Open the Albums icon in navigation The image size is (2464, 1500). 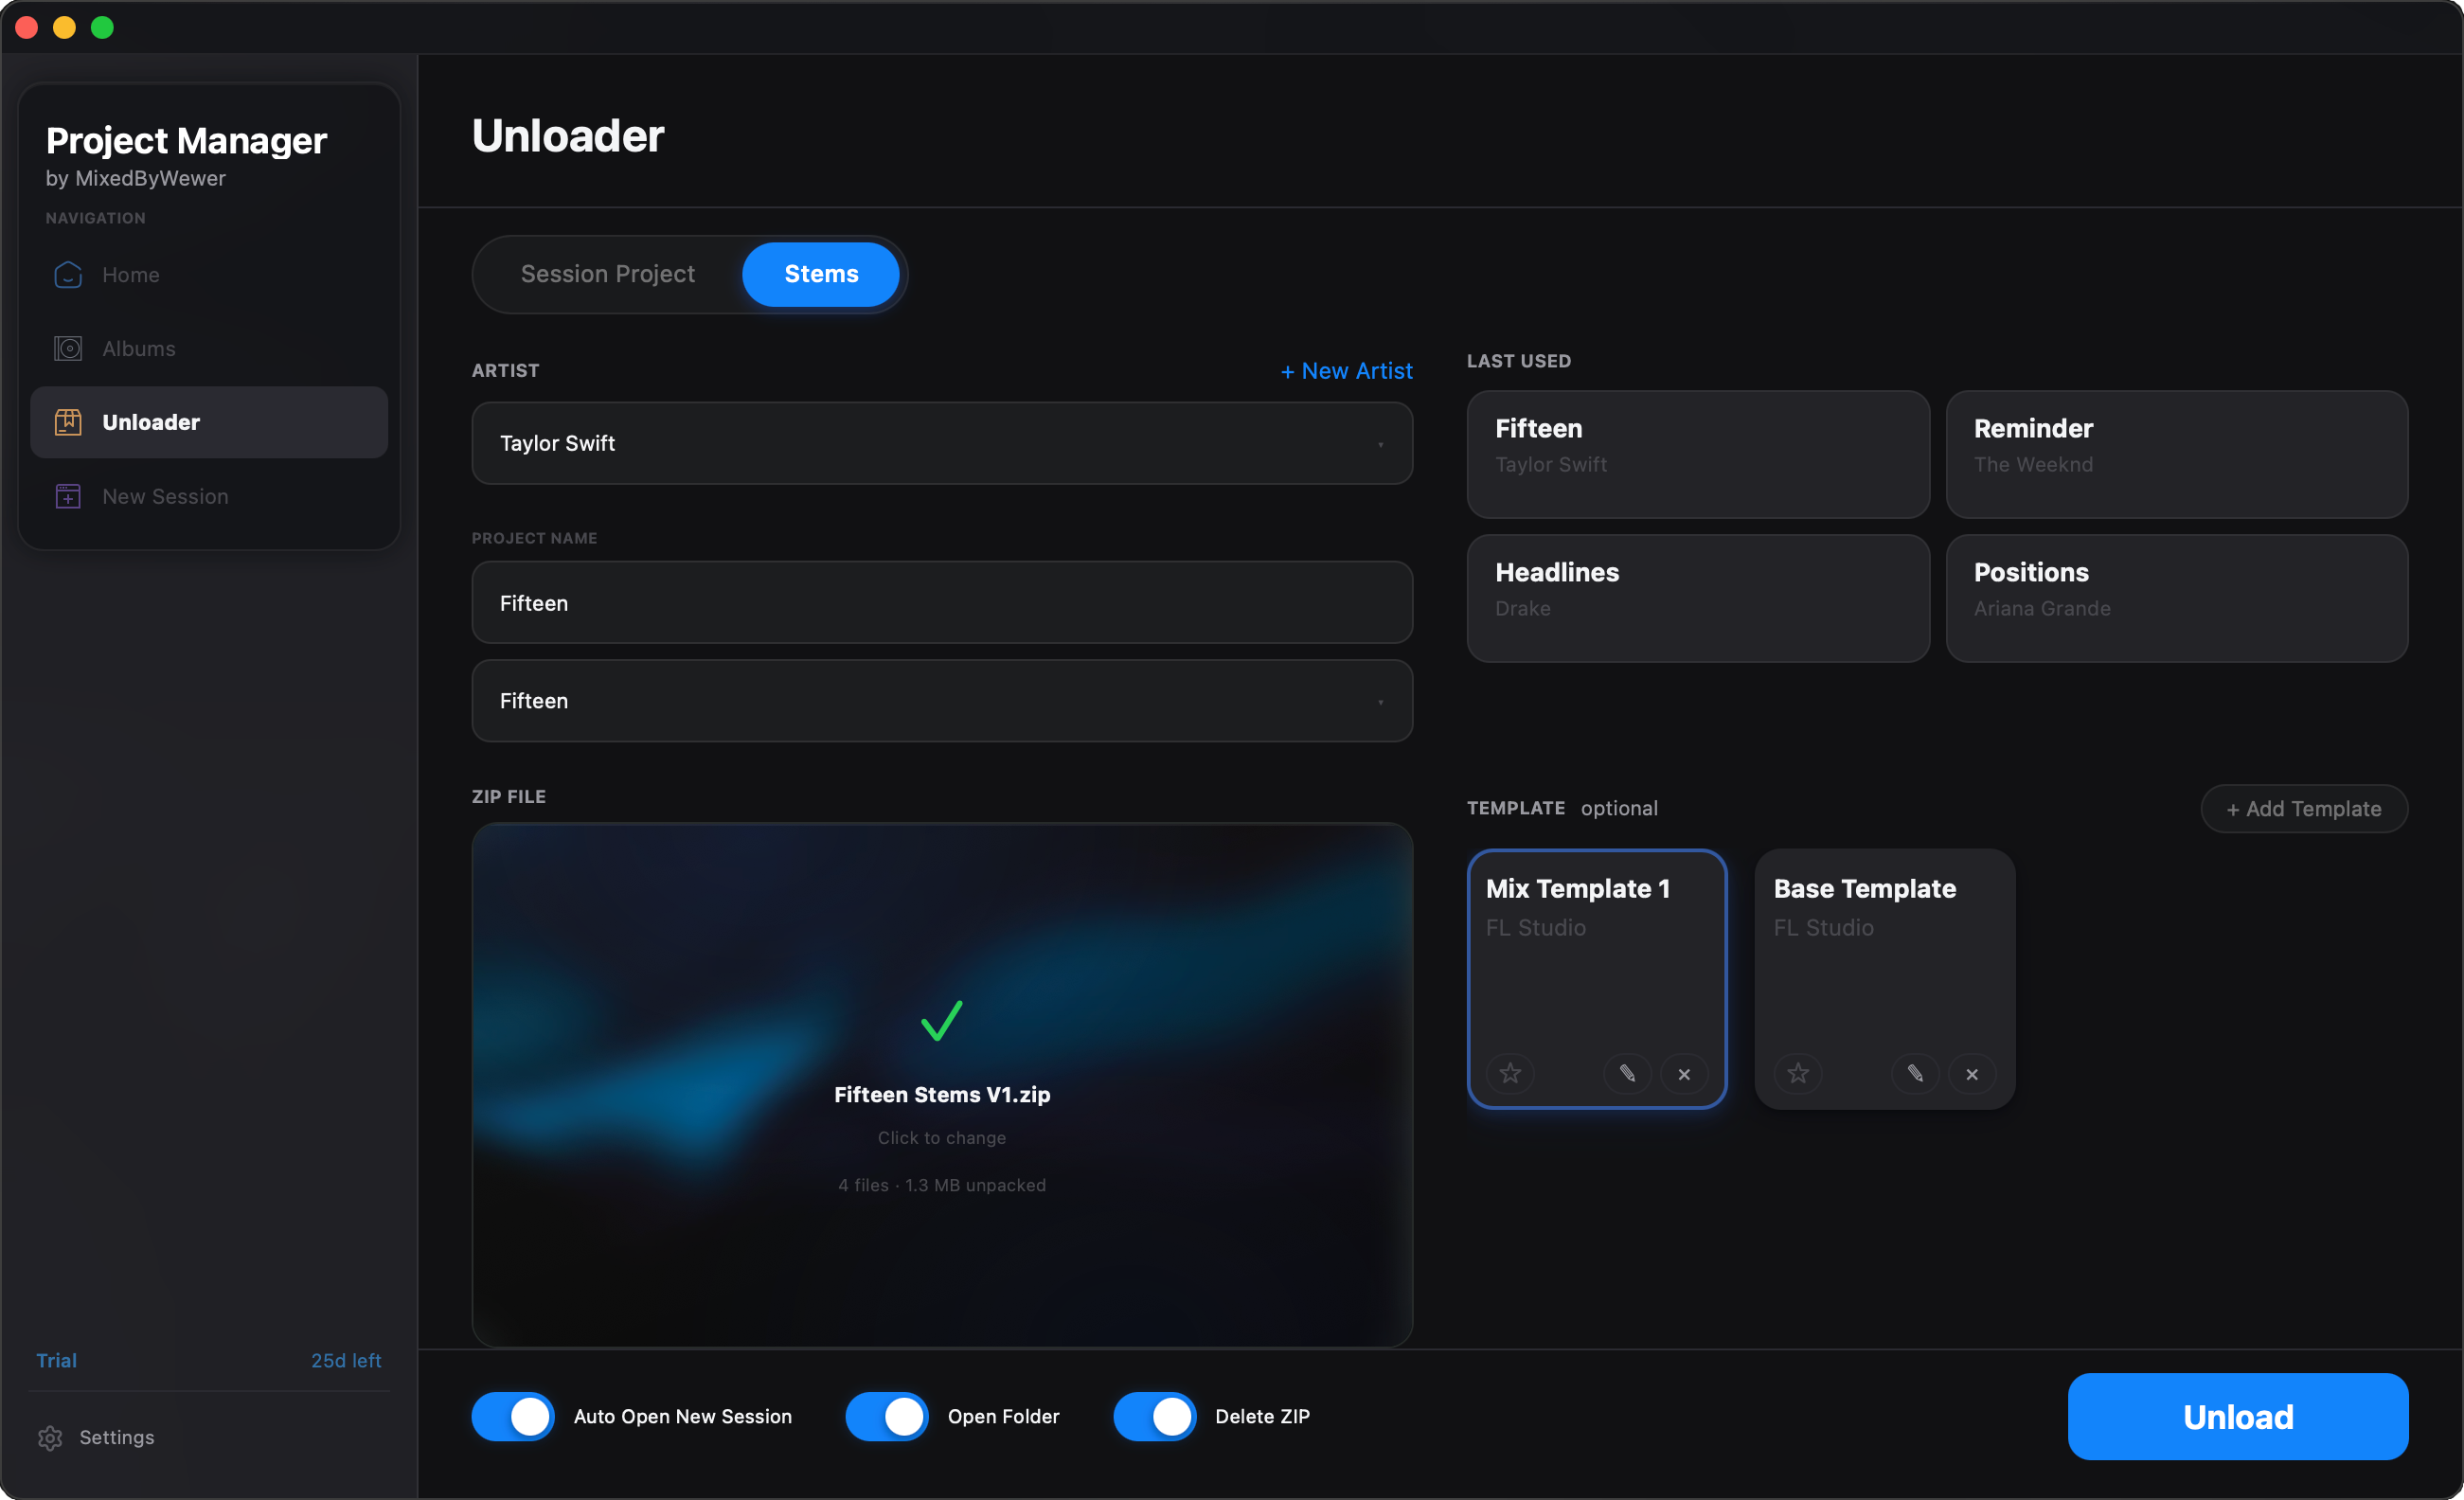pos(68,348)
